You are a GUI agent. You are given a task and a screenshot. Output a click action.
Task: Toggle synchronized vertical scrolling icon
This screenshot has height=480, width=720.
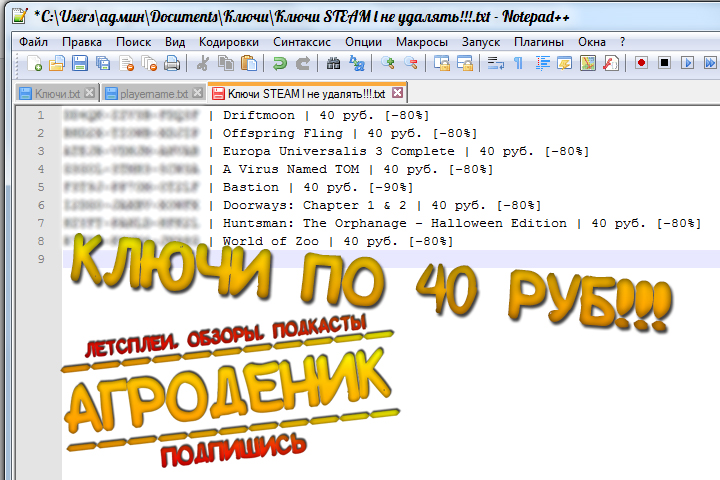tap(442, 63)
